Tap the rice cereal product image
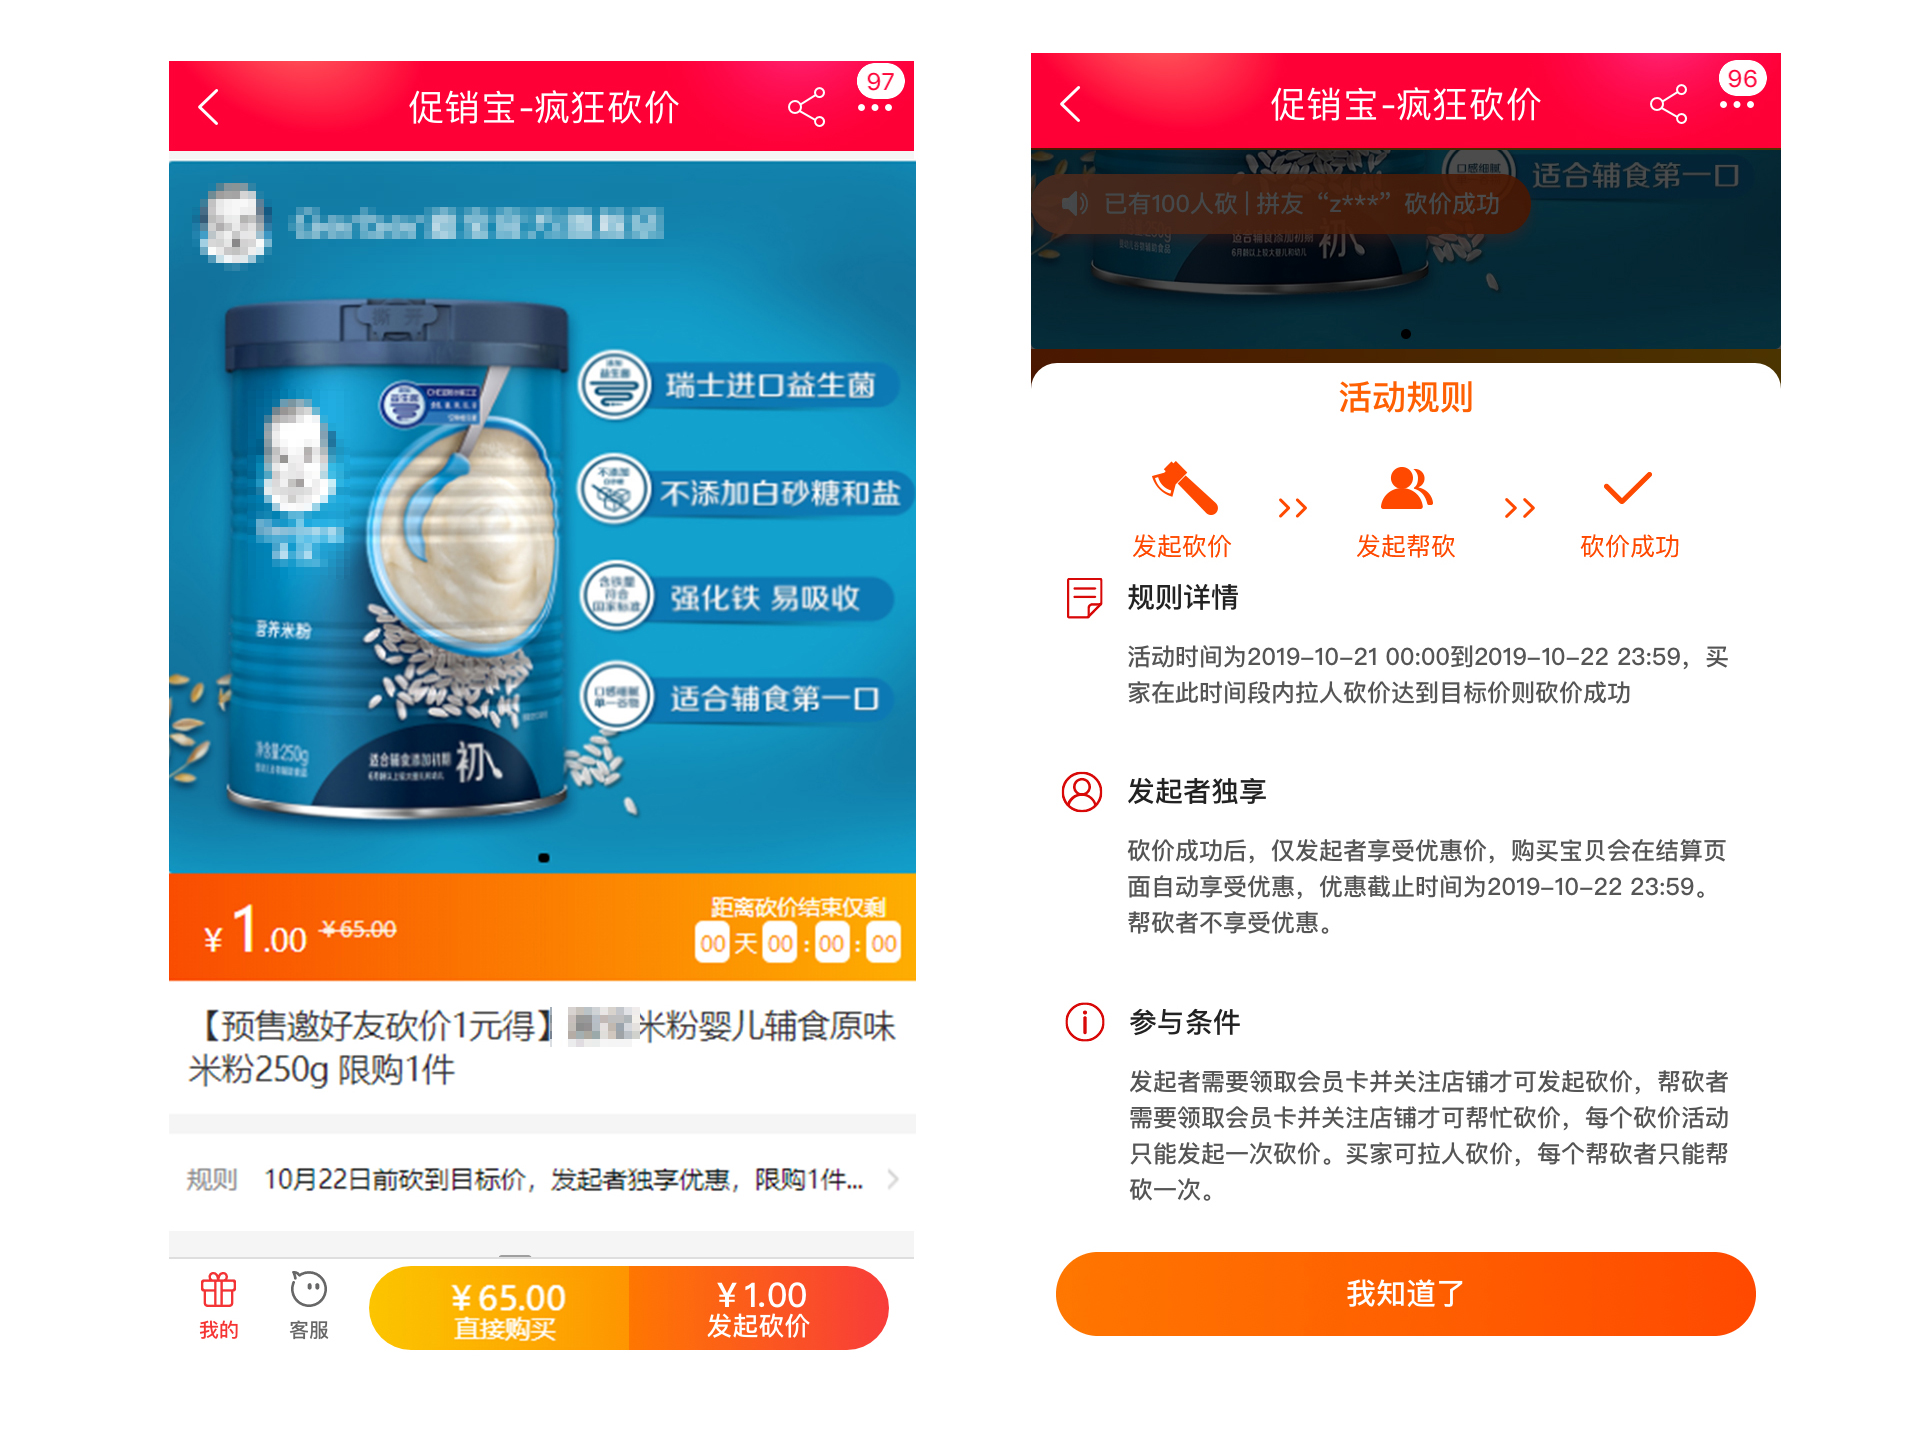Viewport: 1920px width, 1436px height. coord(542,517)
